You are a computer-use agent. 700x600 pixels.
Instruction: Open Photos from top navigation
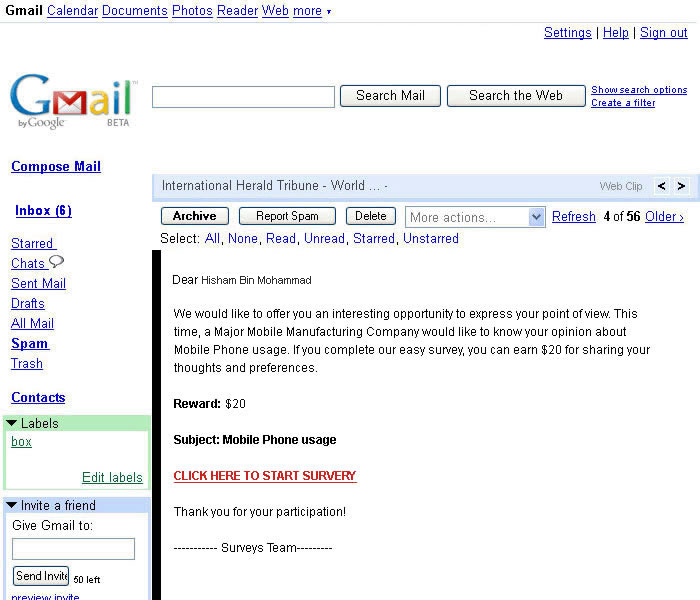pyautogui.click(x=192, y=10)
